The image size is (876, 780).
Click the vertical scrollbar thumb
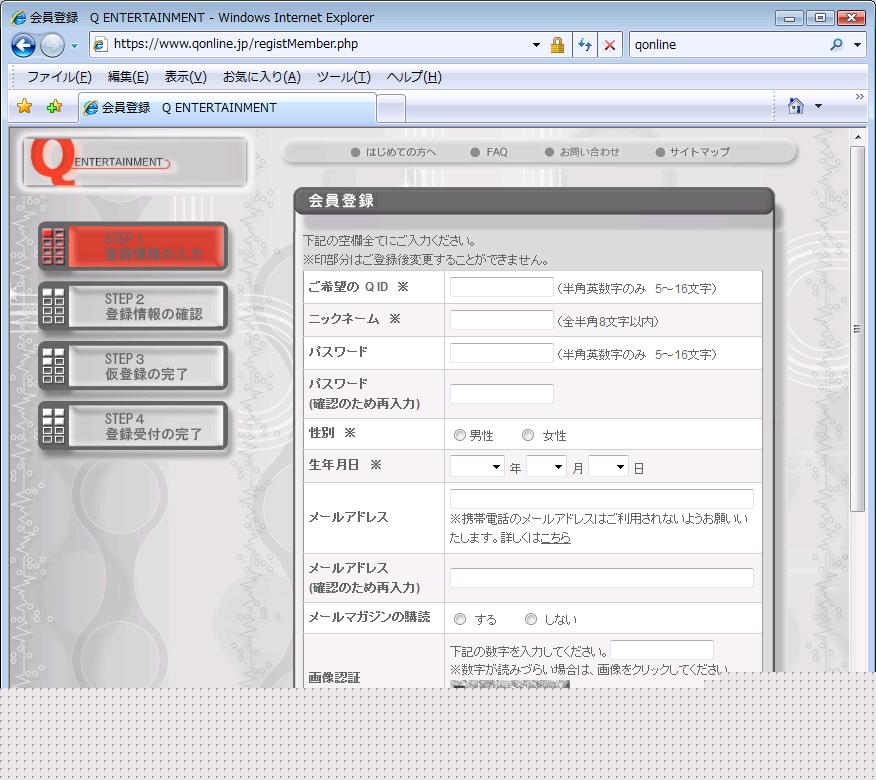coord(858,329)
